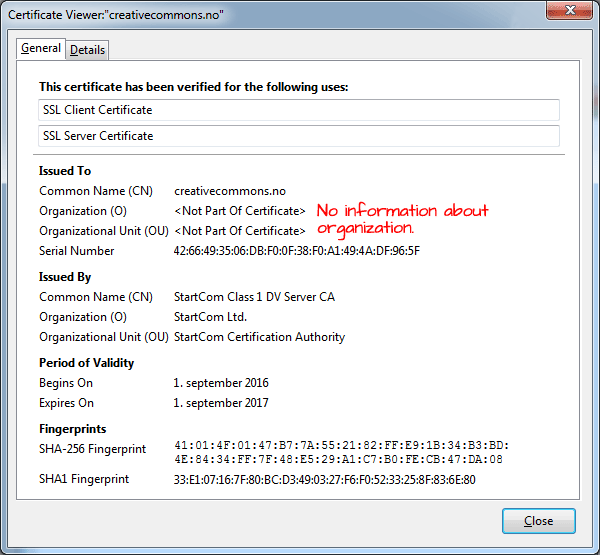Click the SSL Server Certificate field
600x555 pixels.
[298, 136]
